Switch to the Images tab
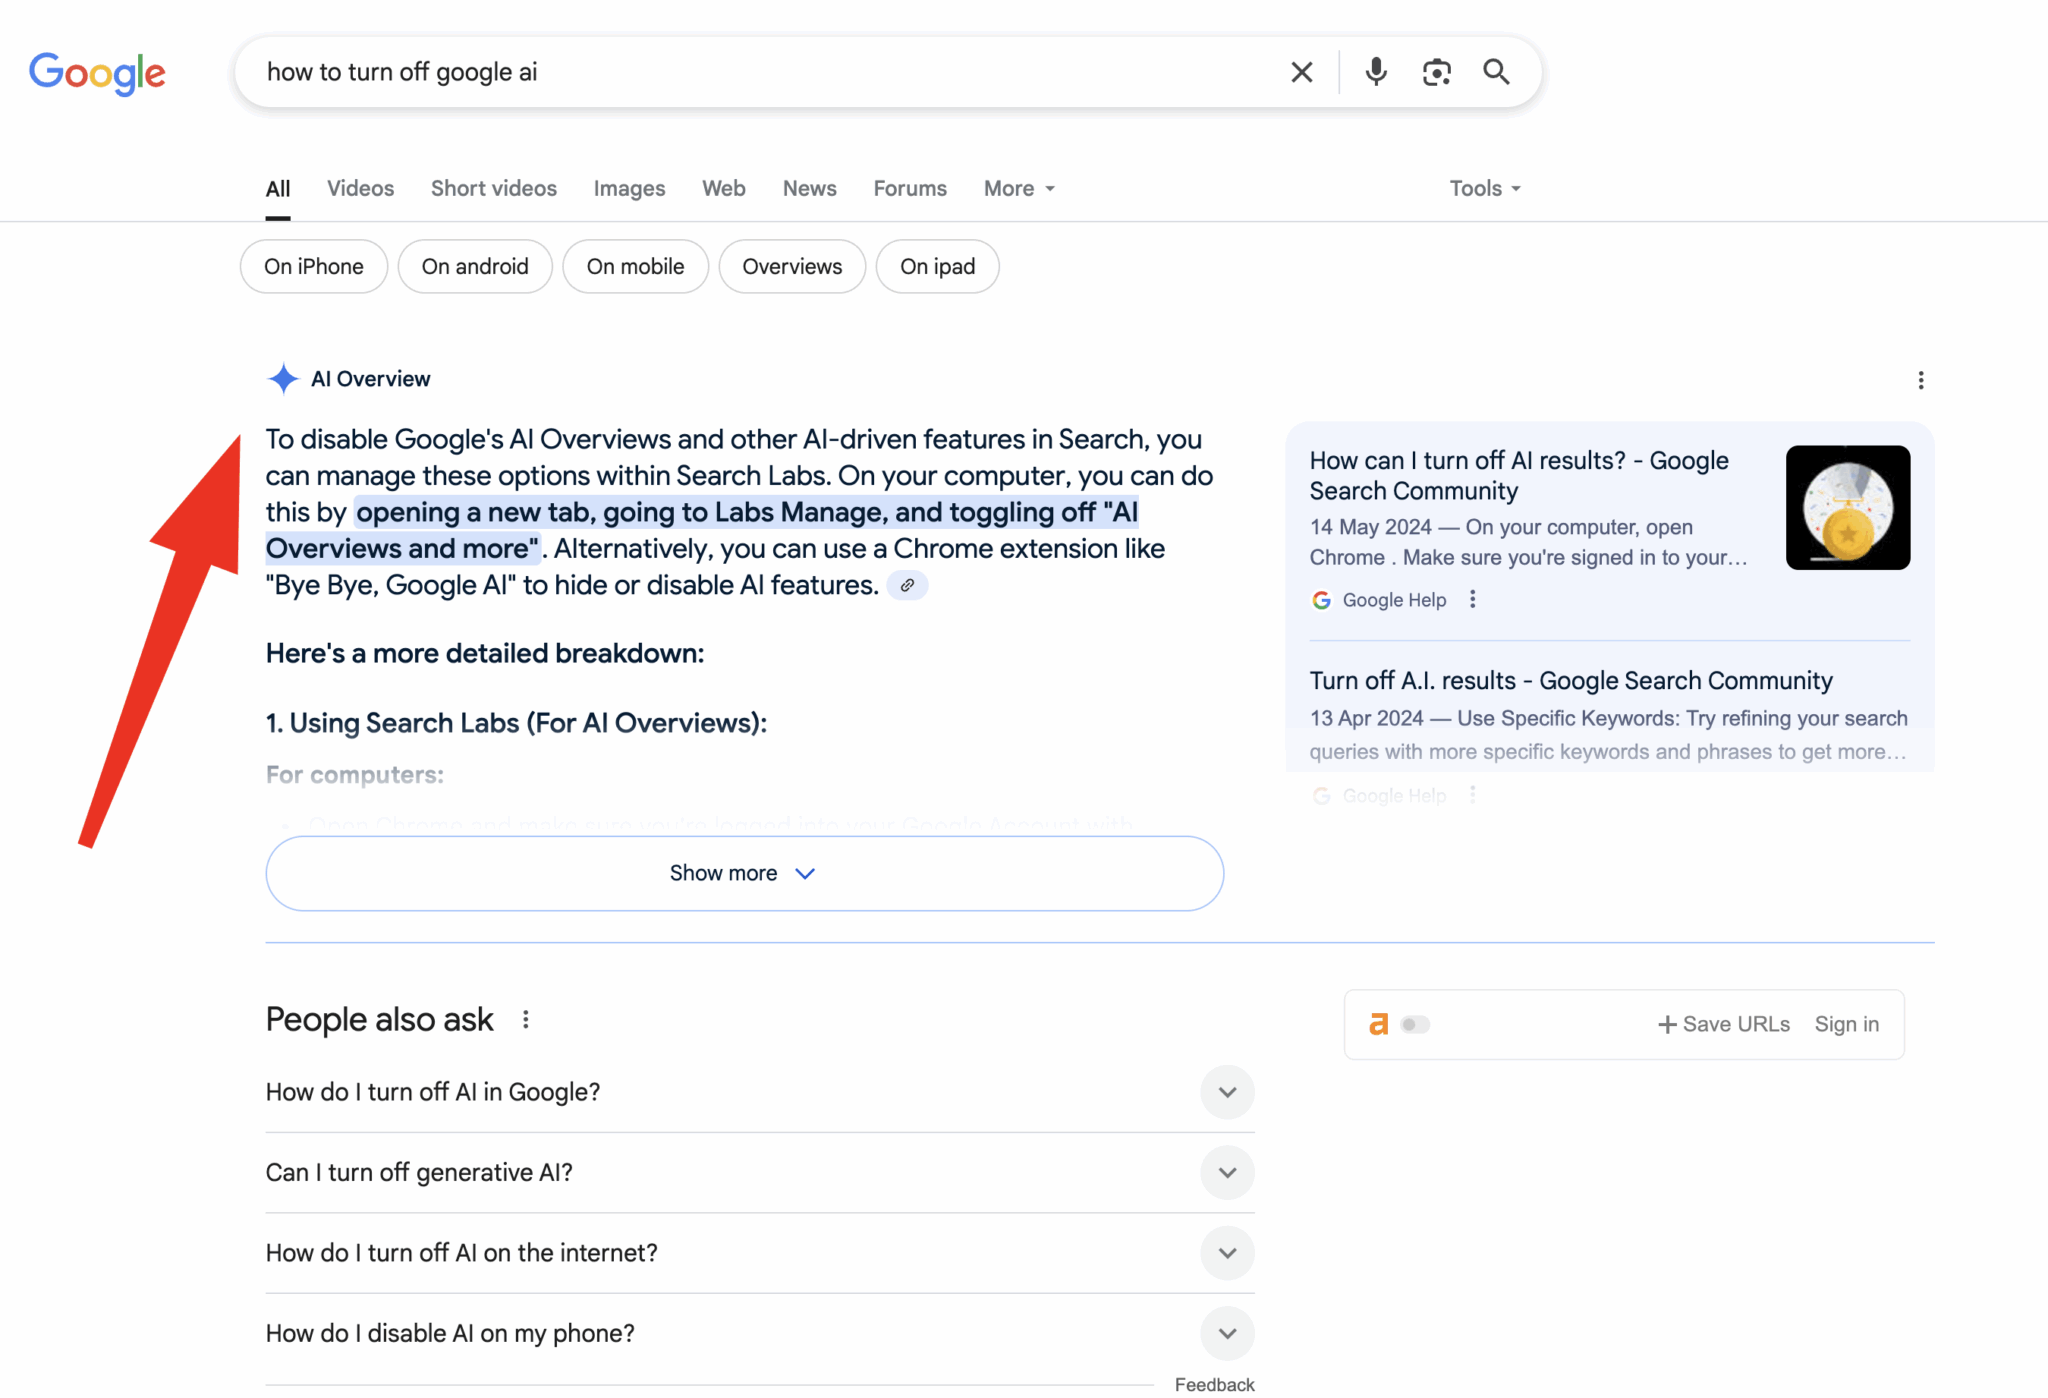The image size is (2048, 1398). pos(629,188)
